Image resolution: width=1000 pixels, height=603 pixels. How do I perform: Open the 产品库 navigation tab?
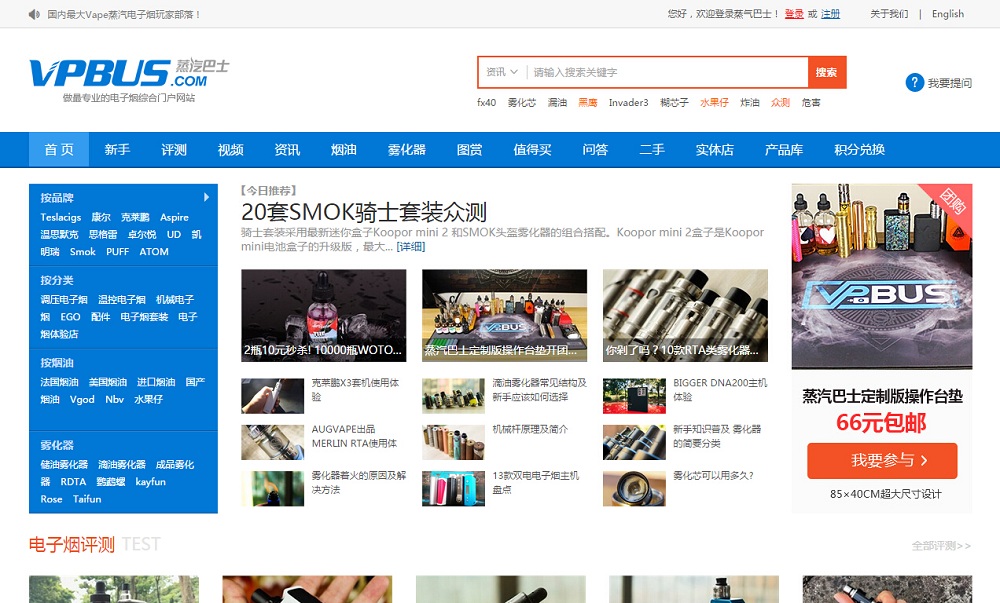[784, 150]
